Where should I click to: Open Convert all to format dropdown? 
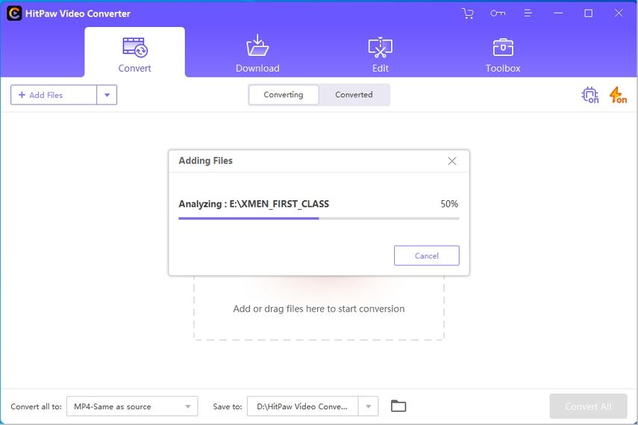pos(132,406)
